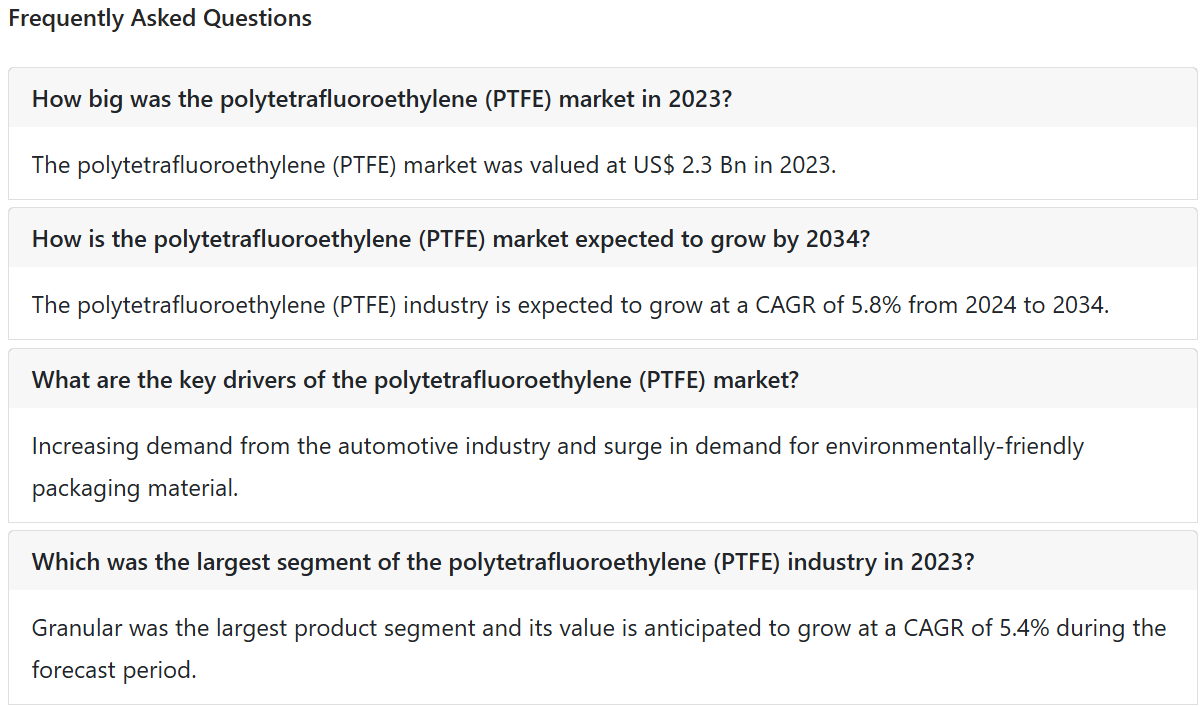Click the 'packaging material.' line

(135, 489)
